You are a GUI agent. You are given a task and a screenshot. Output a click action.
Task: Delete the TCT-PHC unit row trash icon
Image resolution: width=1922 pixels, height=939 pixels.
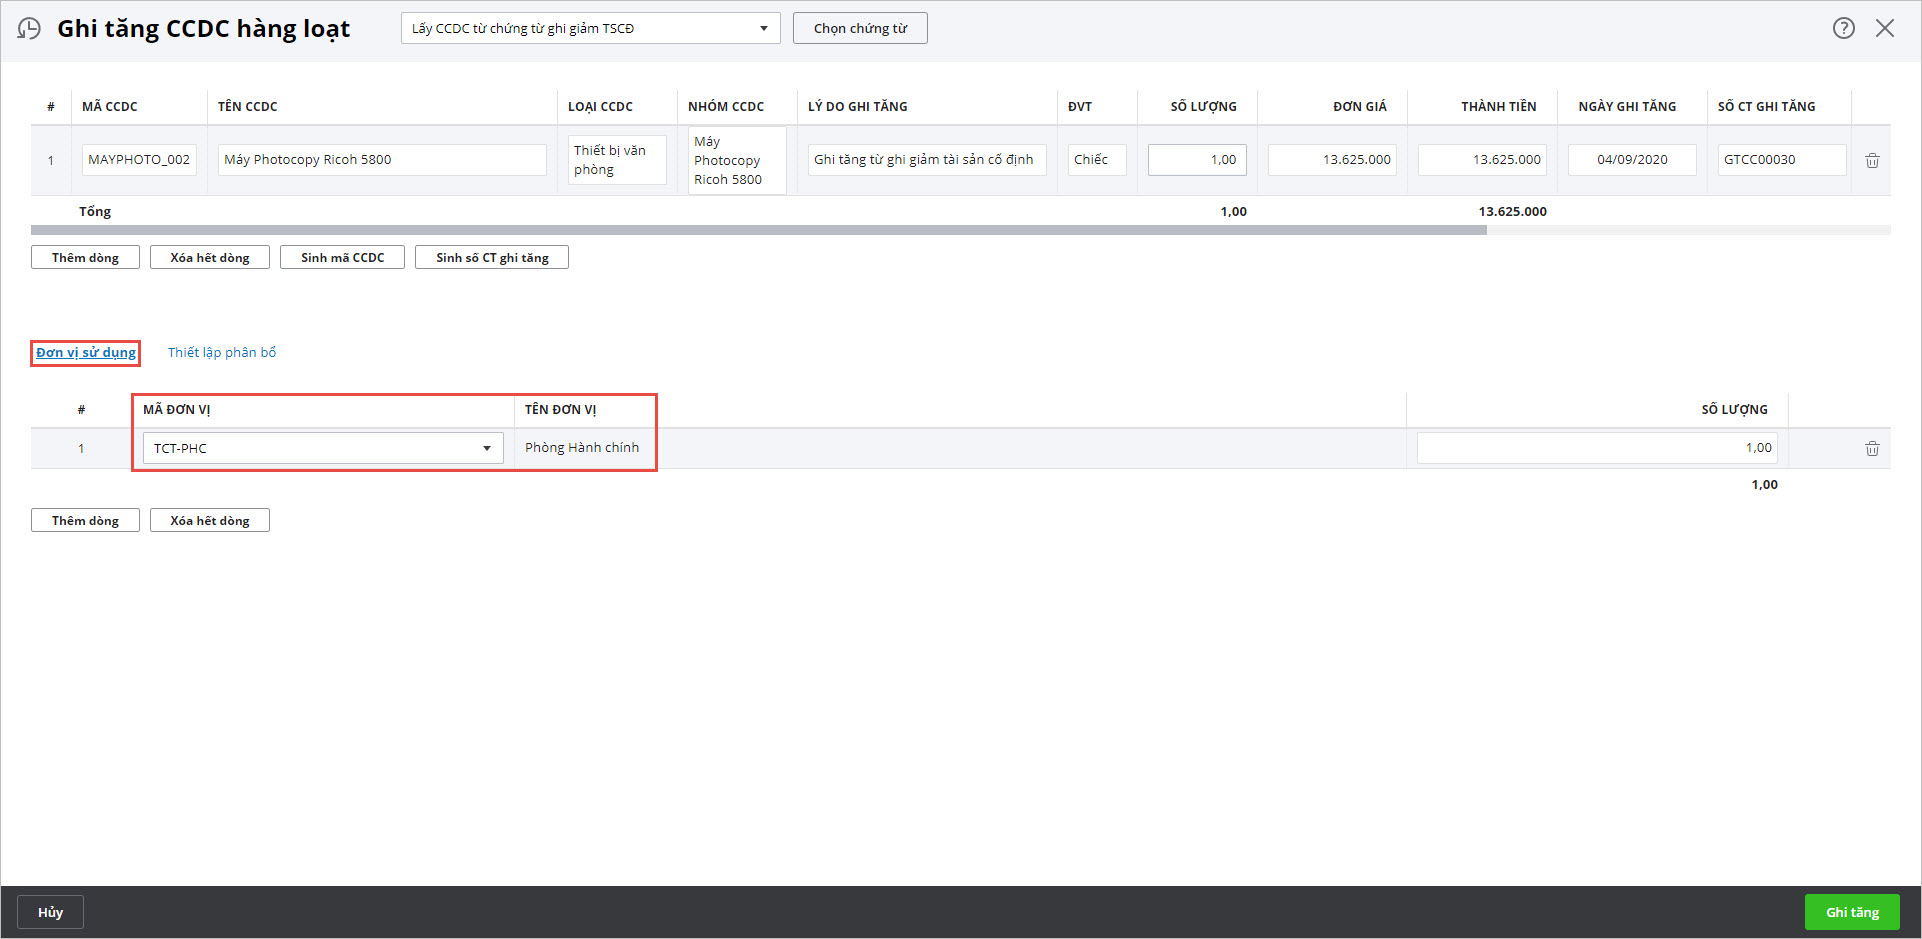1872,449
